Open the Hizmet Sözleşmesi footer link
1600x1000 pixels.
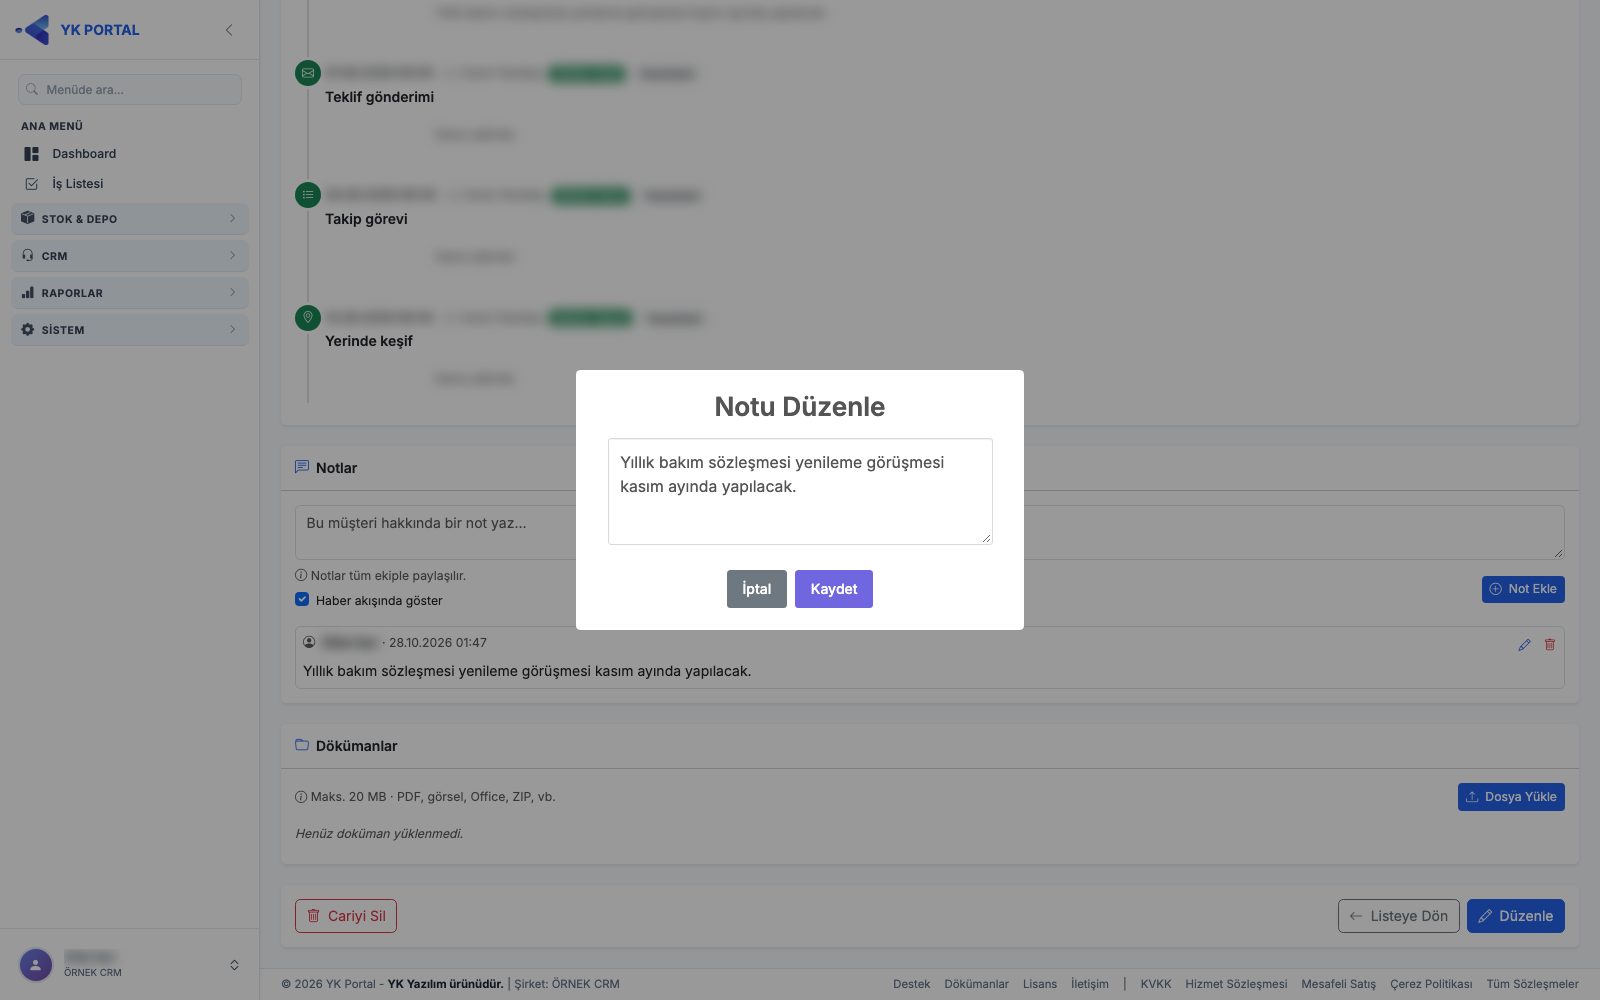(x=1236, y=984)
